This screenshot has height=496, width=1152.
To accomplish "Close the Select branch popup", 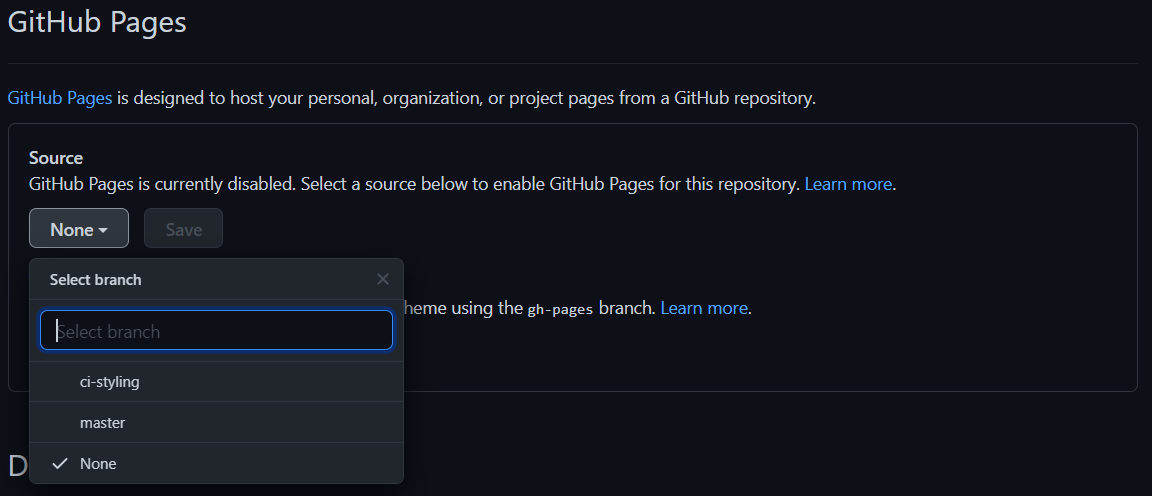I will click(x=383, y=279).
